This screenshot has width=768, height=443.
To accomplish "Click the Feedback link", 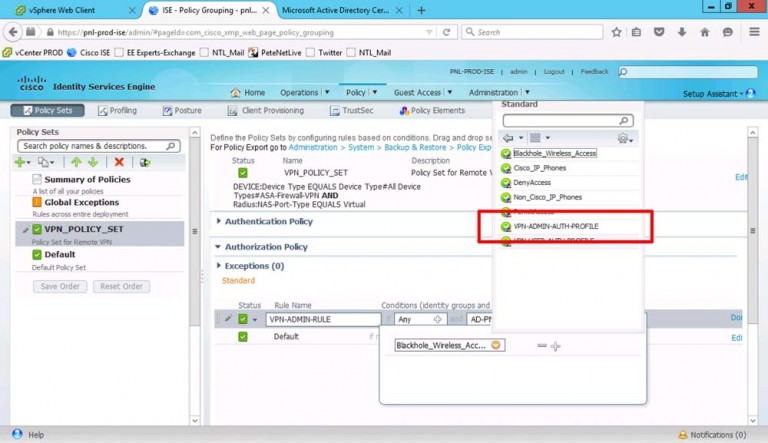I will [594, 72].
